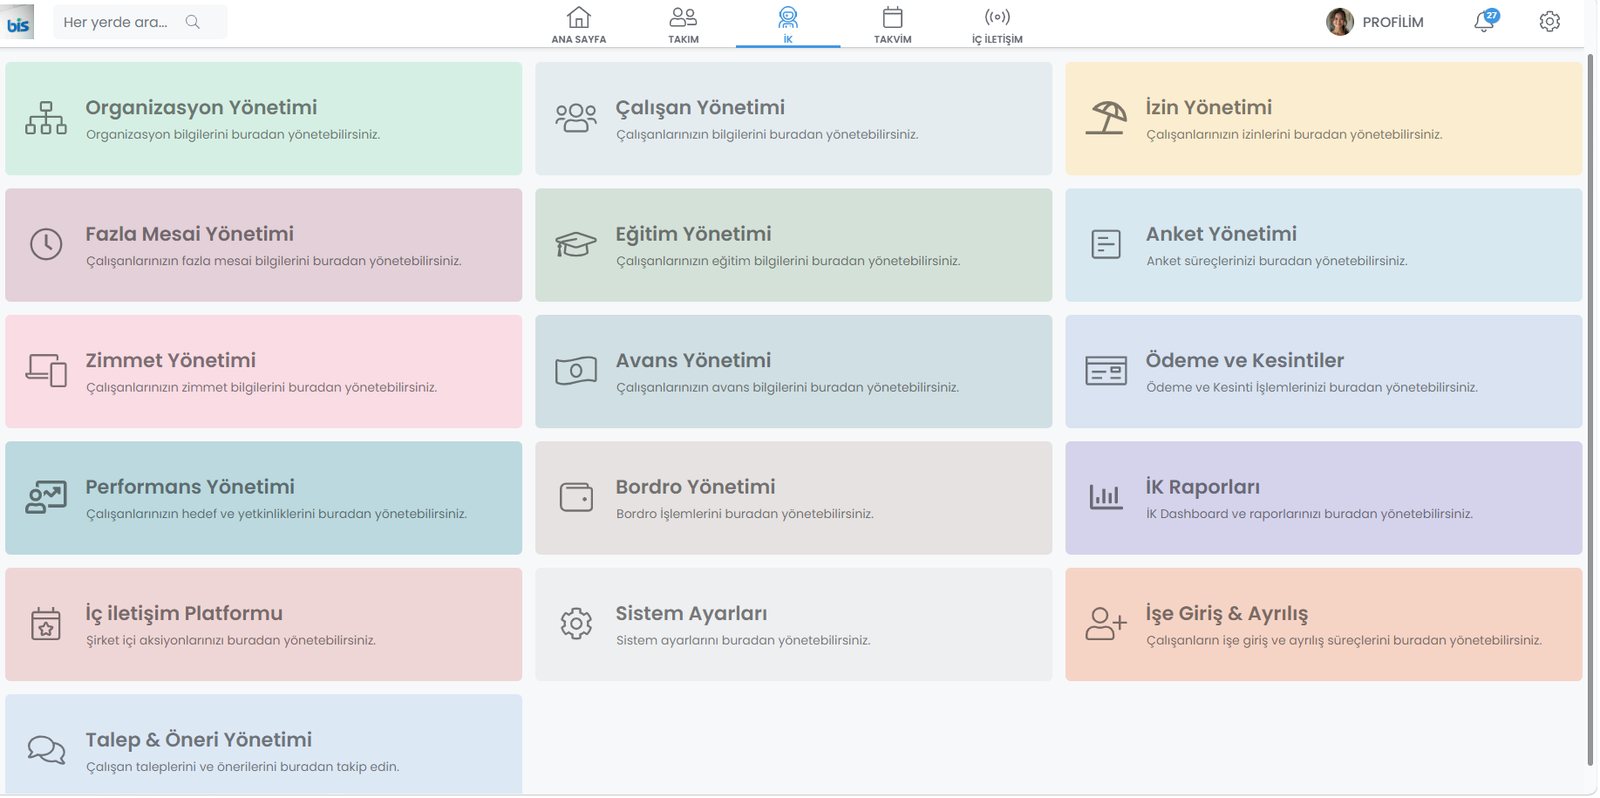Open the TAKVİM tab

tap(893, 25)
